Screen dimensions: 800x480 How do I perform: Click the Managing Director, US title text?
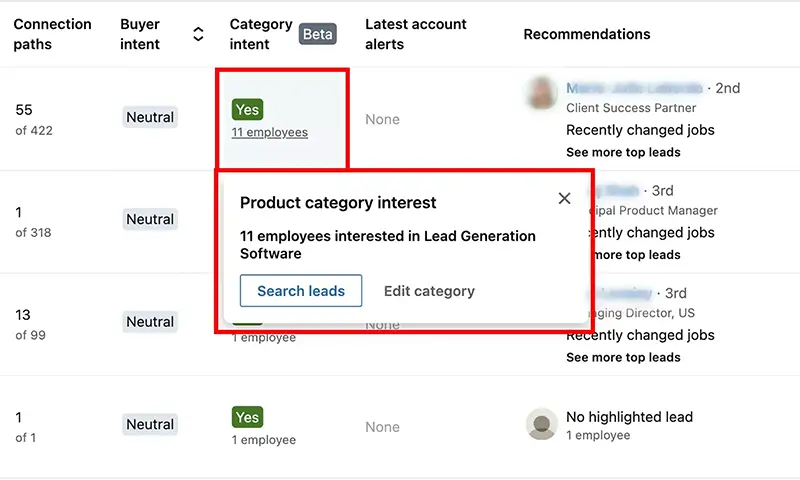pyautogui.click(x=643, y=313)
